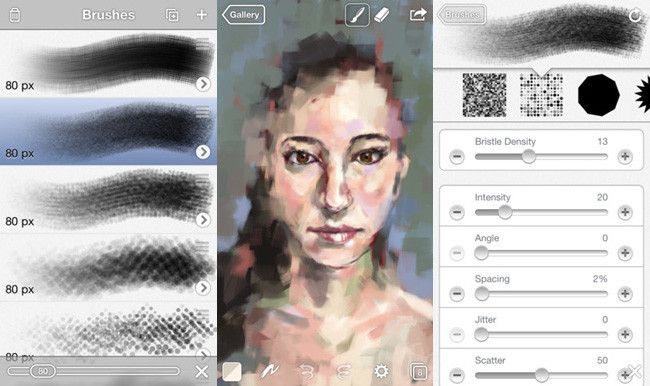Duplicate brush using the copy icon
The height and width of the screenshot is (386, 650).
(172, 15)
